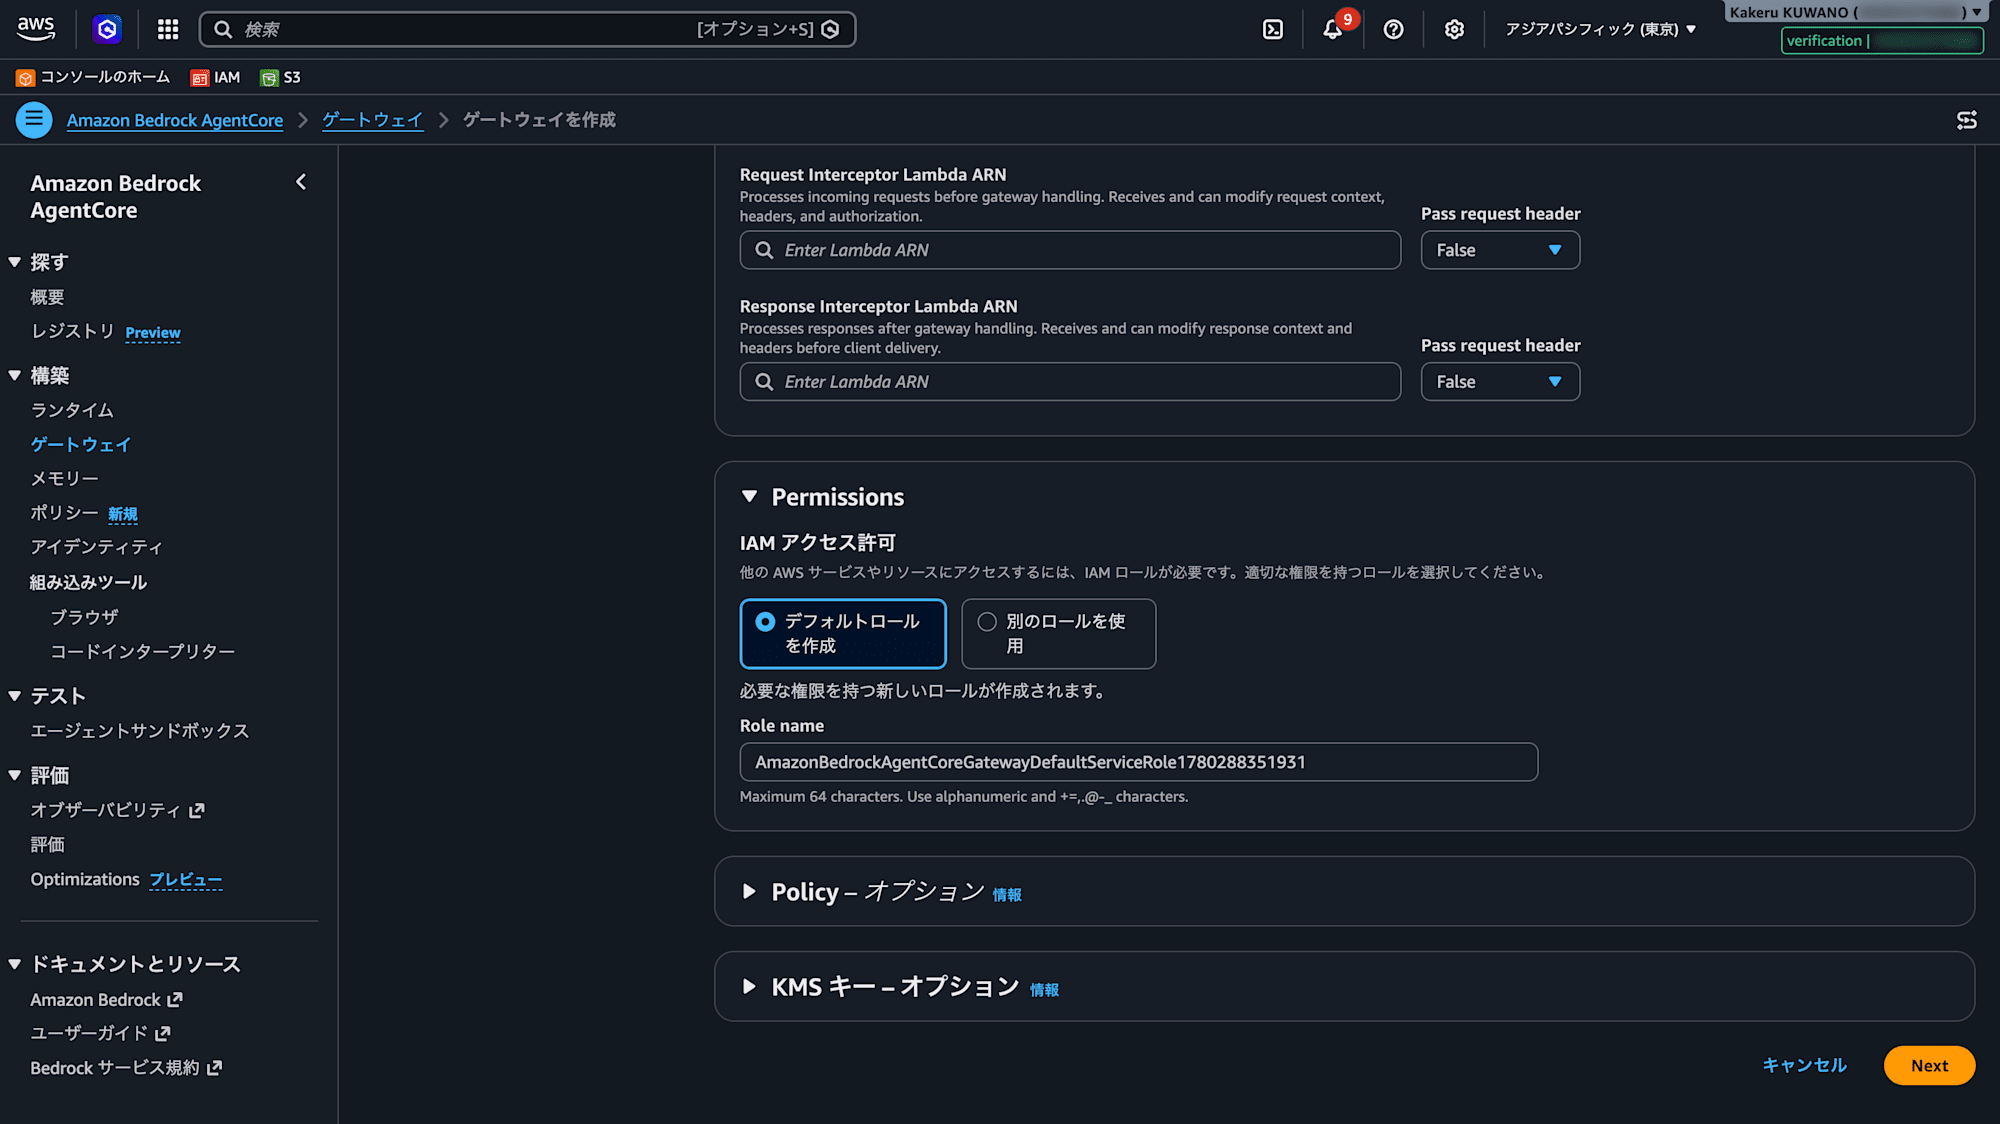Collapse the 探す sidebar group
This screenshot has height=1124, width=2000.
(15, 262)
